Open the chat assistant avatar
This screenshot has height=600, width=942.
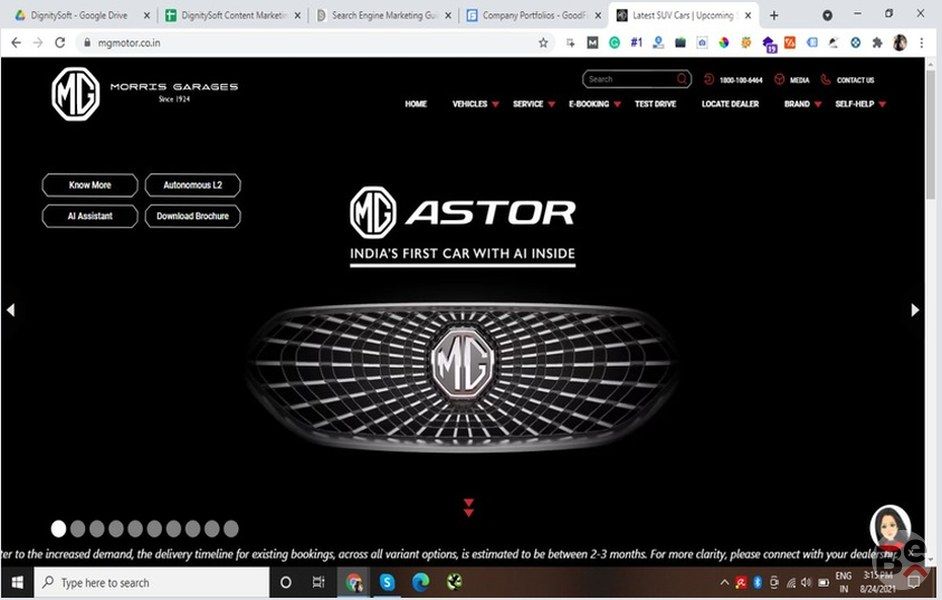pos(889,525)
